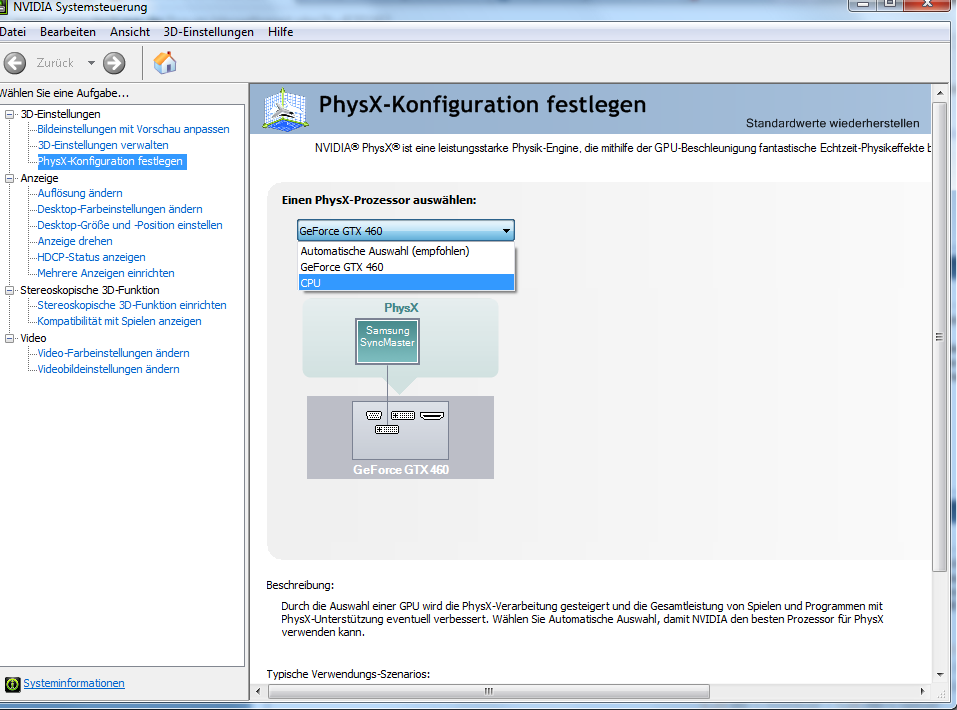
Task: Click the Anzeige tree label
Action: 40,178
